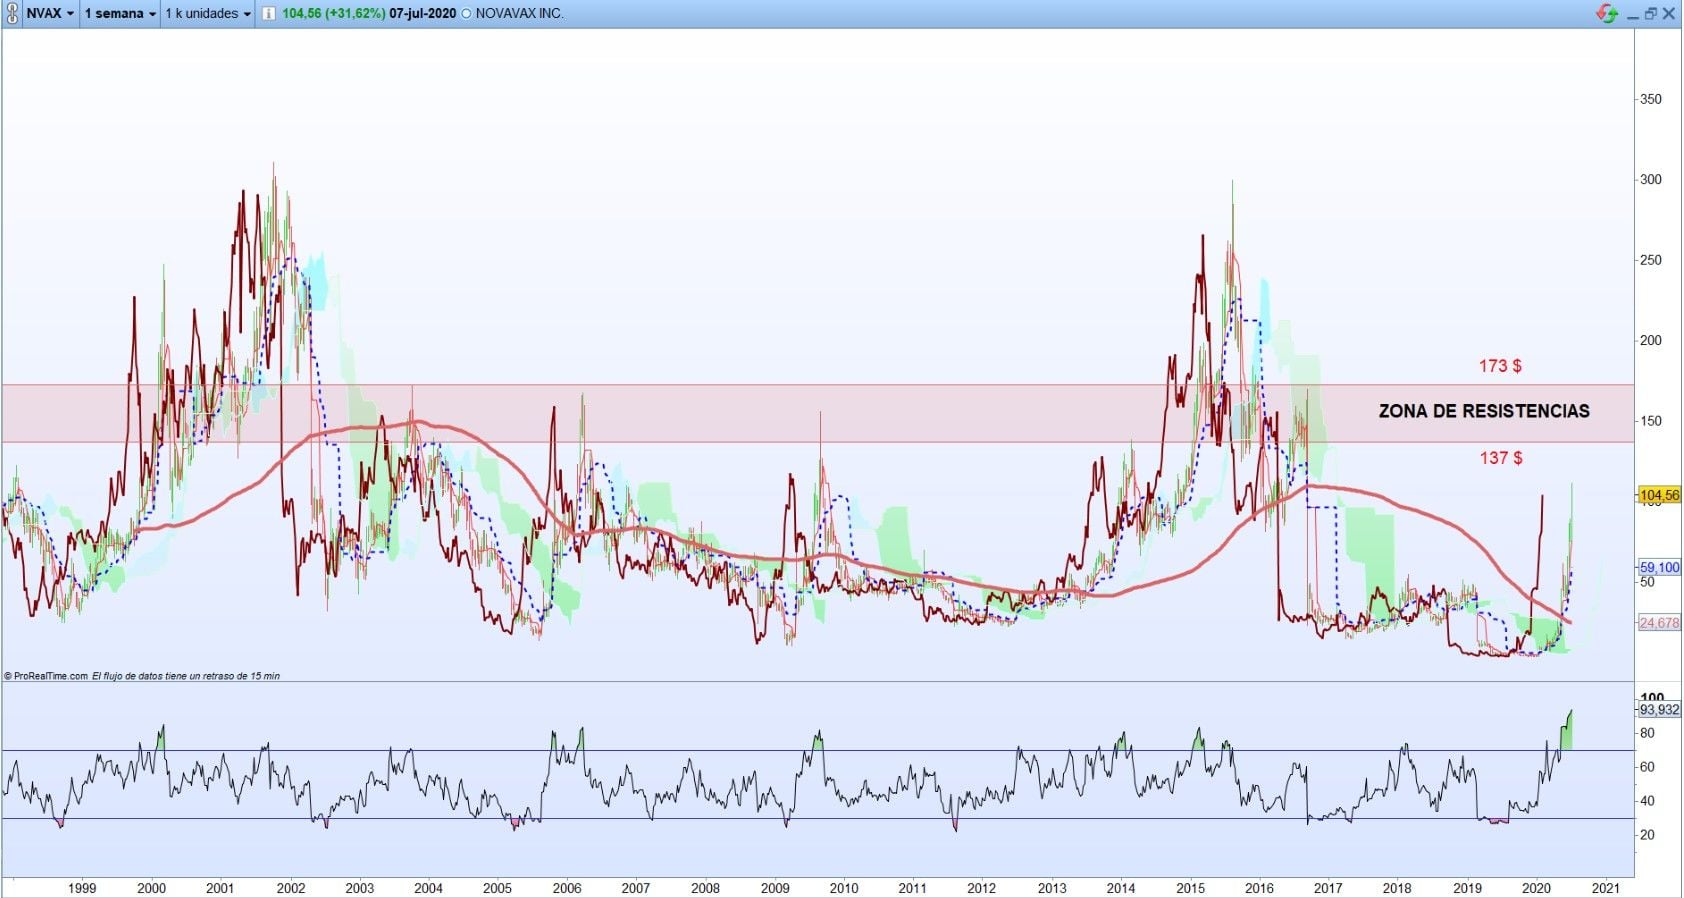Click the 104,56 (+31,62%) price quote
1684x898 pixels.
click(x=334, y=14)
